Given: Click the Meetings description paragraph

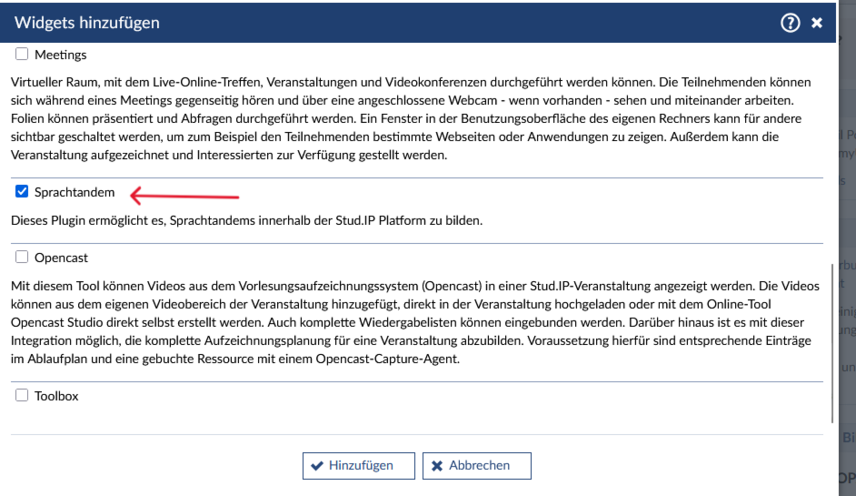Looking at the screenshot, I should click(410, 119).
